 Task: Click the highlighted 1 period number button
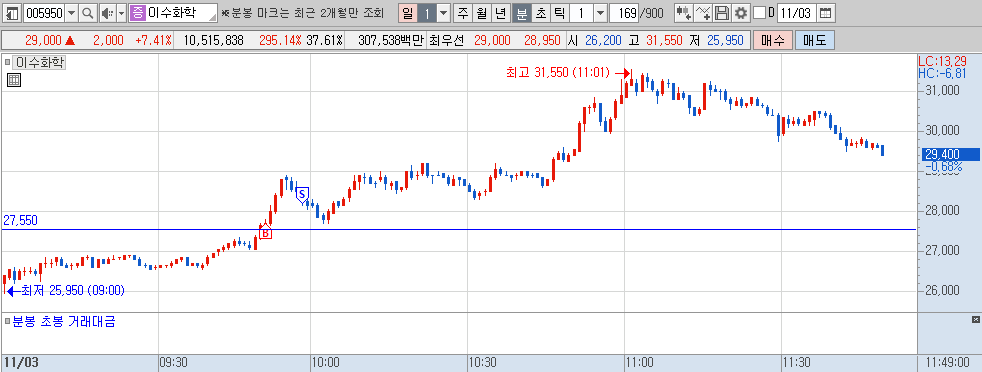coord(426,13)
